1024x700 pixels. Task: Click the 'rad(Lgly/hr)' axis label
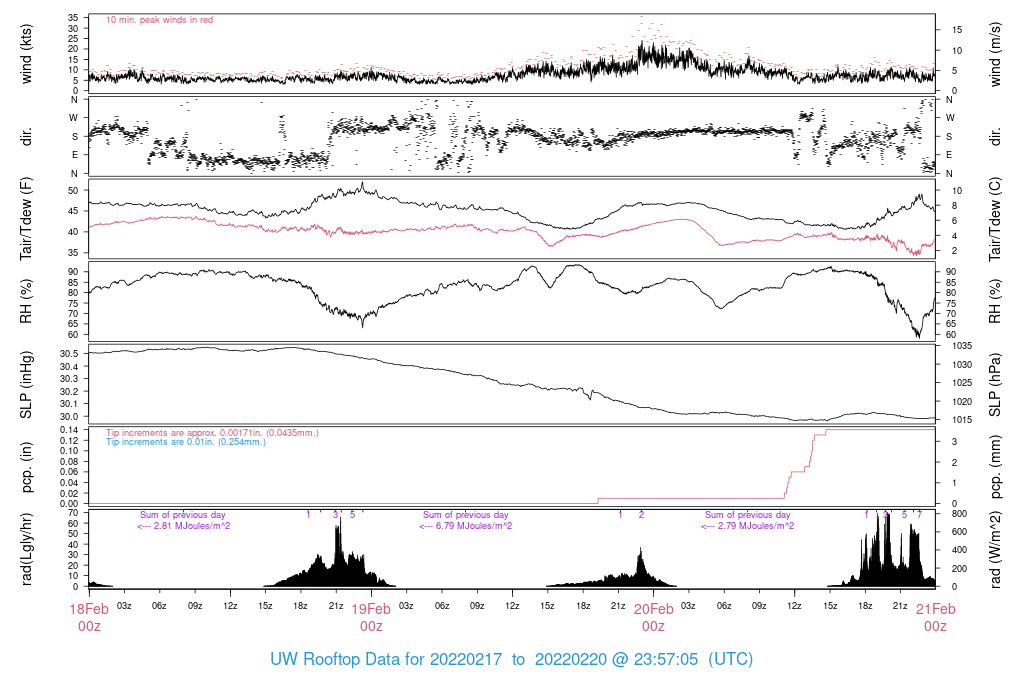(x=26, y=549)
